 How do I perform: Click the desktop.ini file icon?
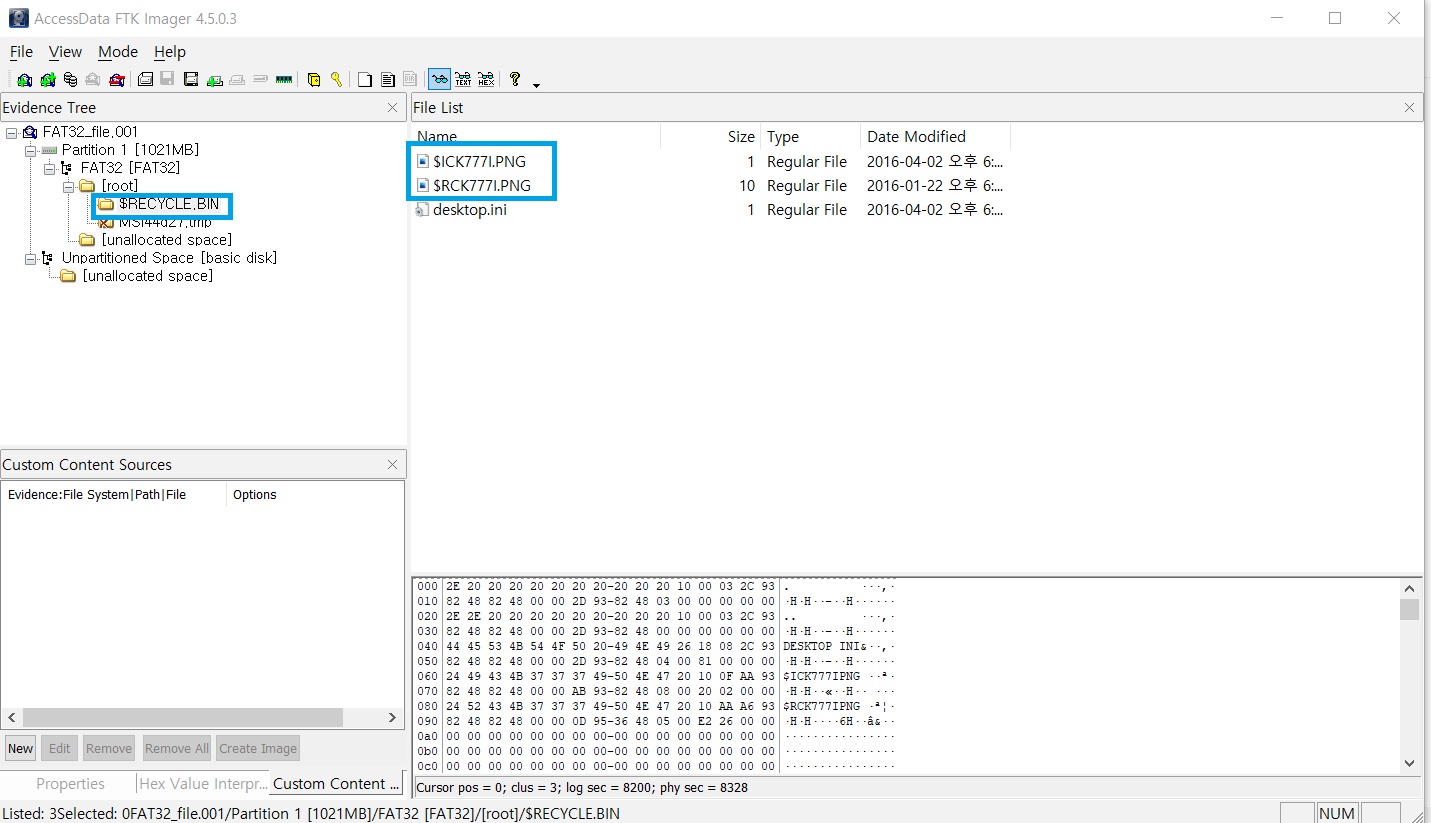click(x=422, y=209)
